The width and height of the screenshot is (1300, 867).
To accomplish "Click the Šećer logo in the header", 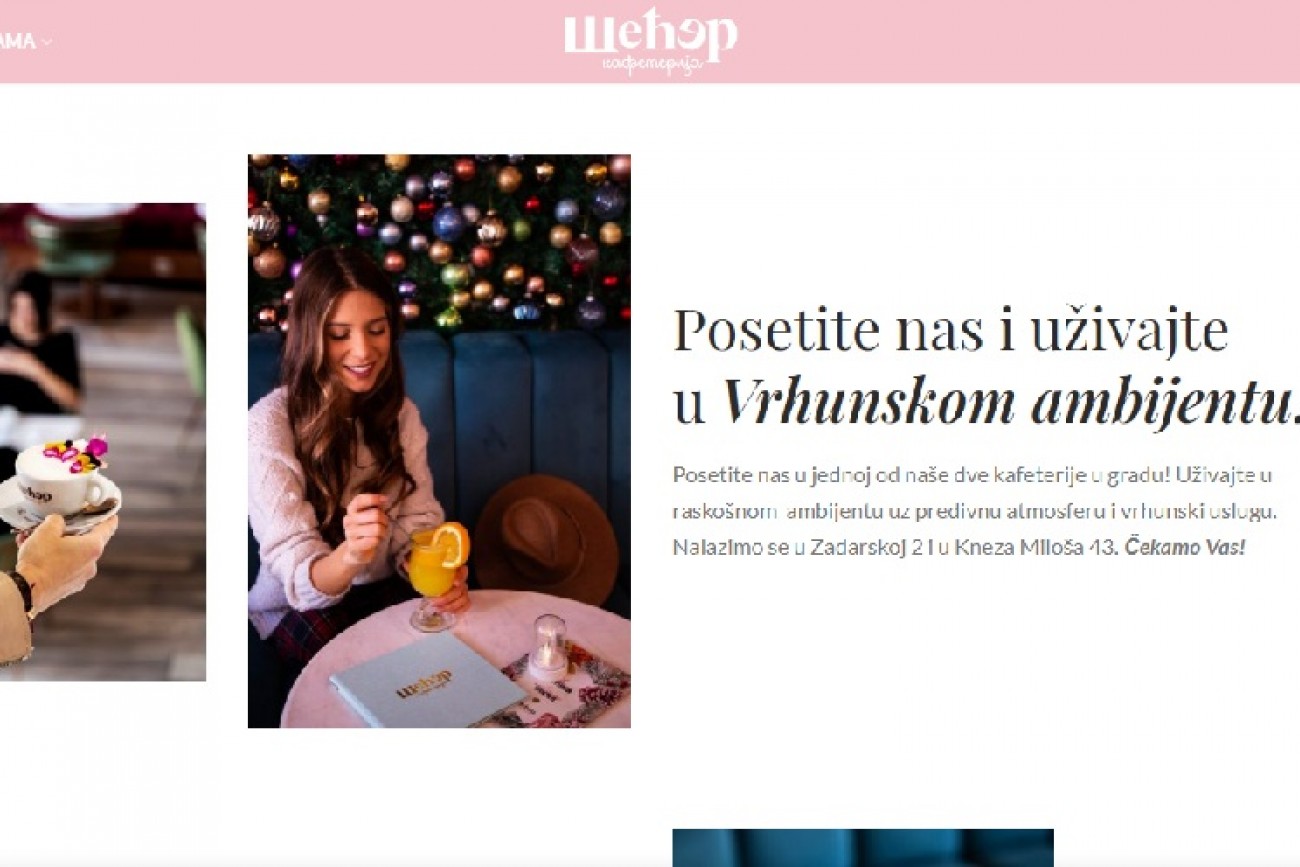I will [650, 41].
